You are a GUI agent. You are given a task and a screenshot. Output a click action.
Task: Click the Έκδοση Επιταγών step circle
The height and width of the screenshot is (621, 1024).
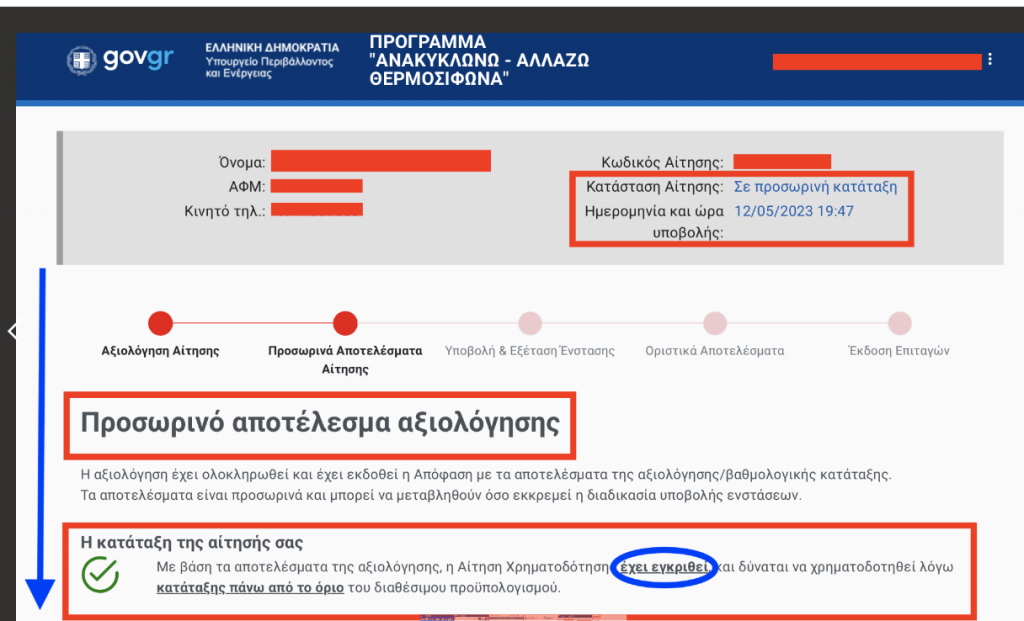pos(900,323)
